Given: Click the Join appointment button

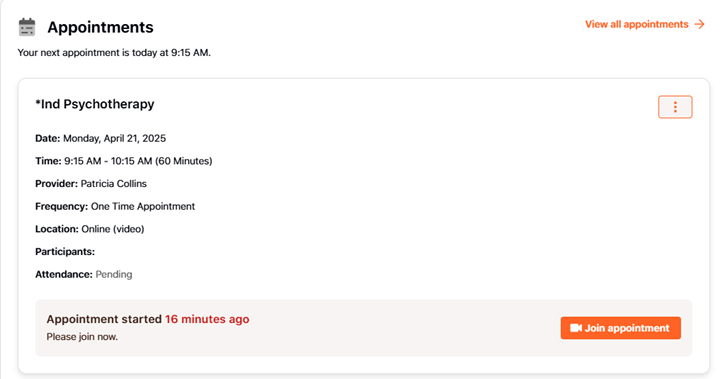Looking at the screenshot, I should [620, 328].
